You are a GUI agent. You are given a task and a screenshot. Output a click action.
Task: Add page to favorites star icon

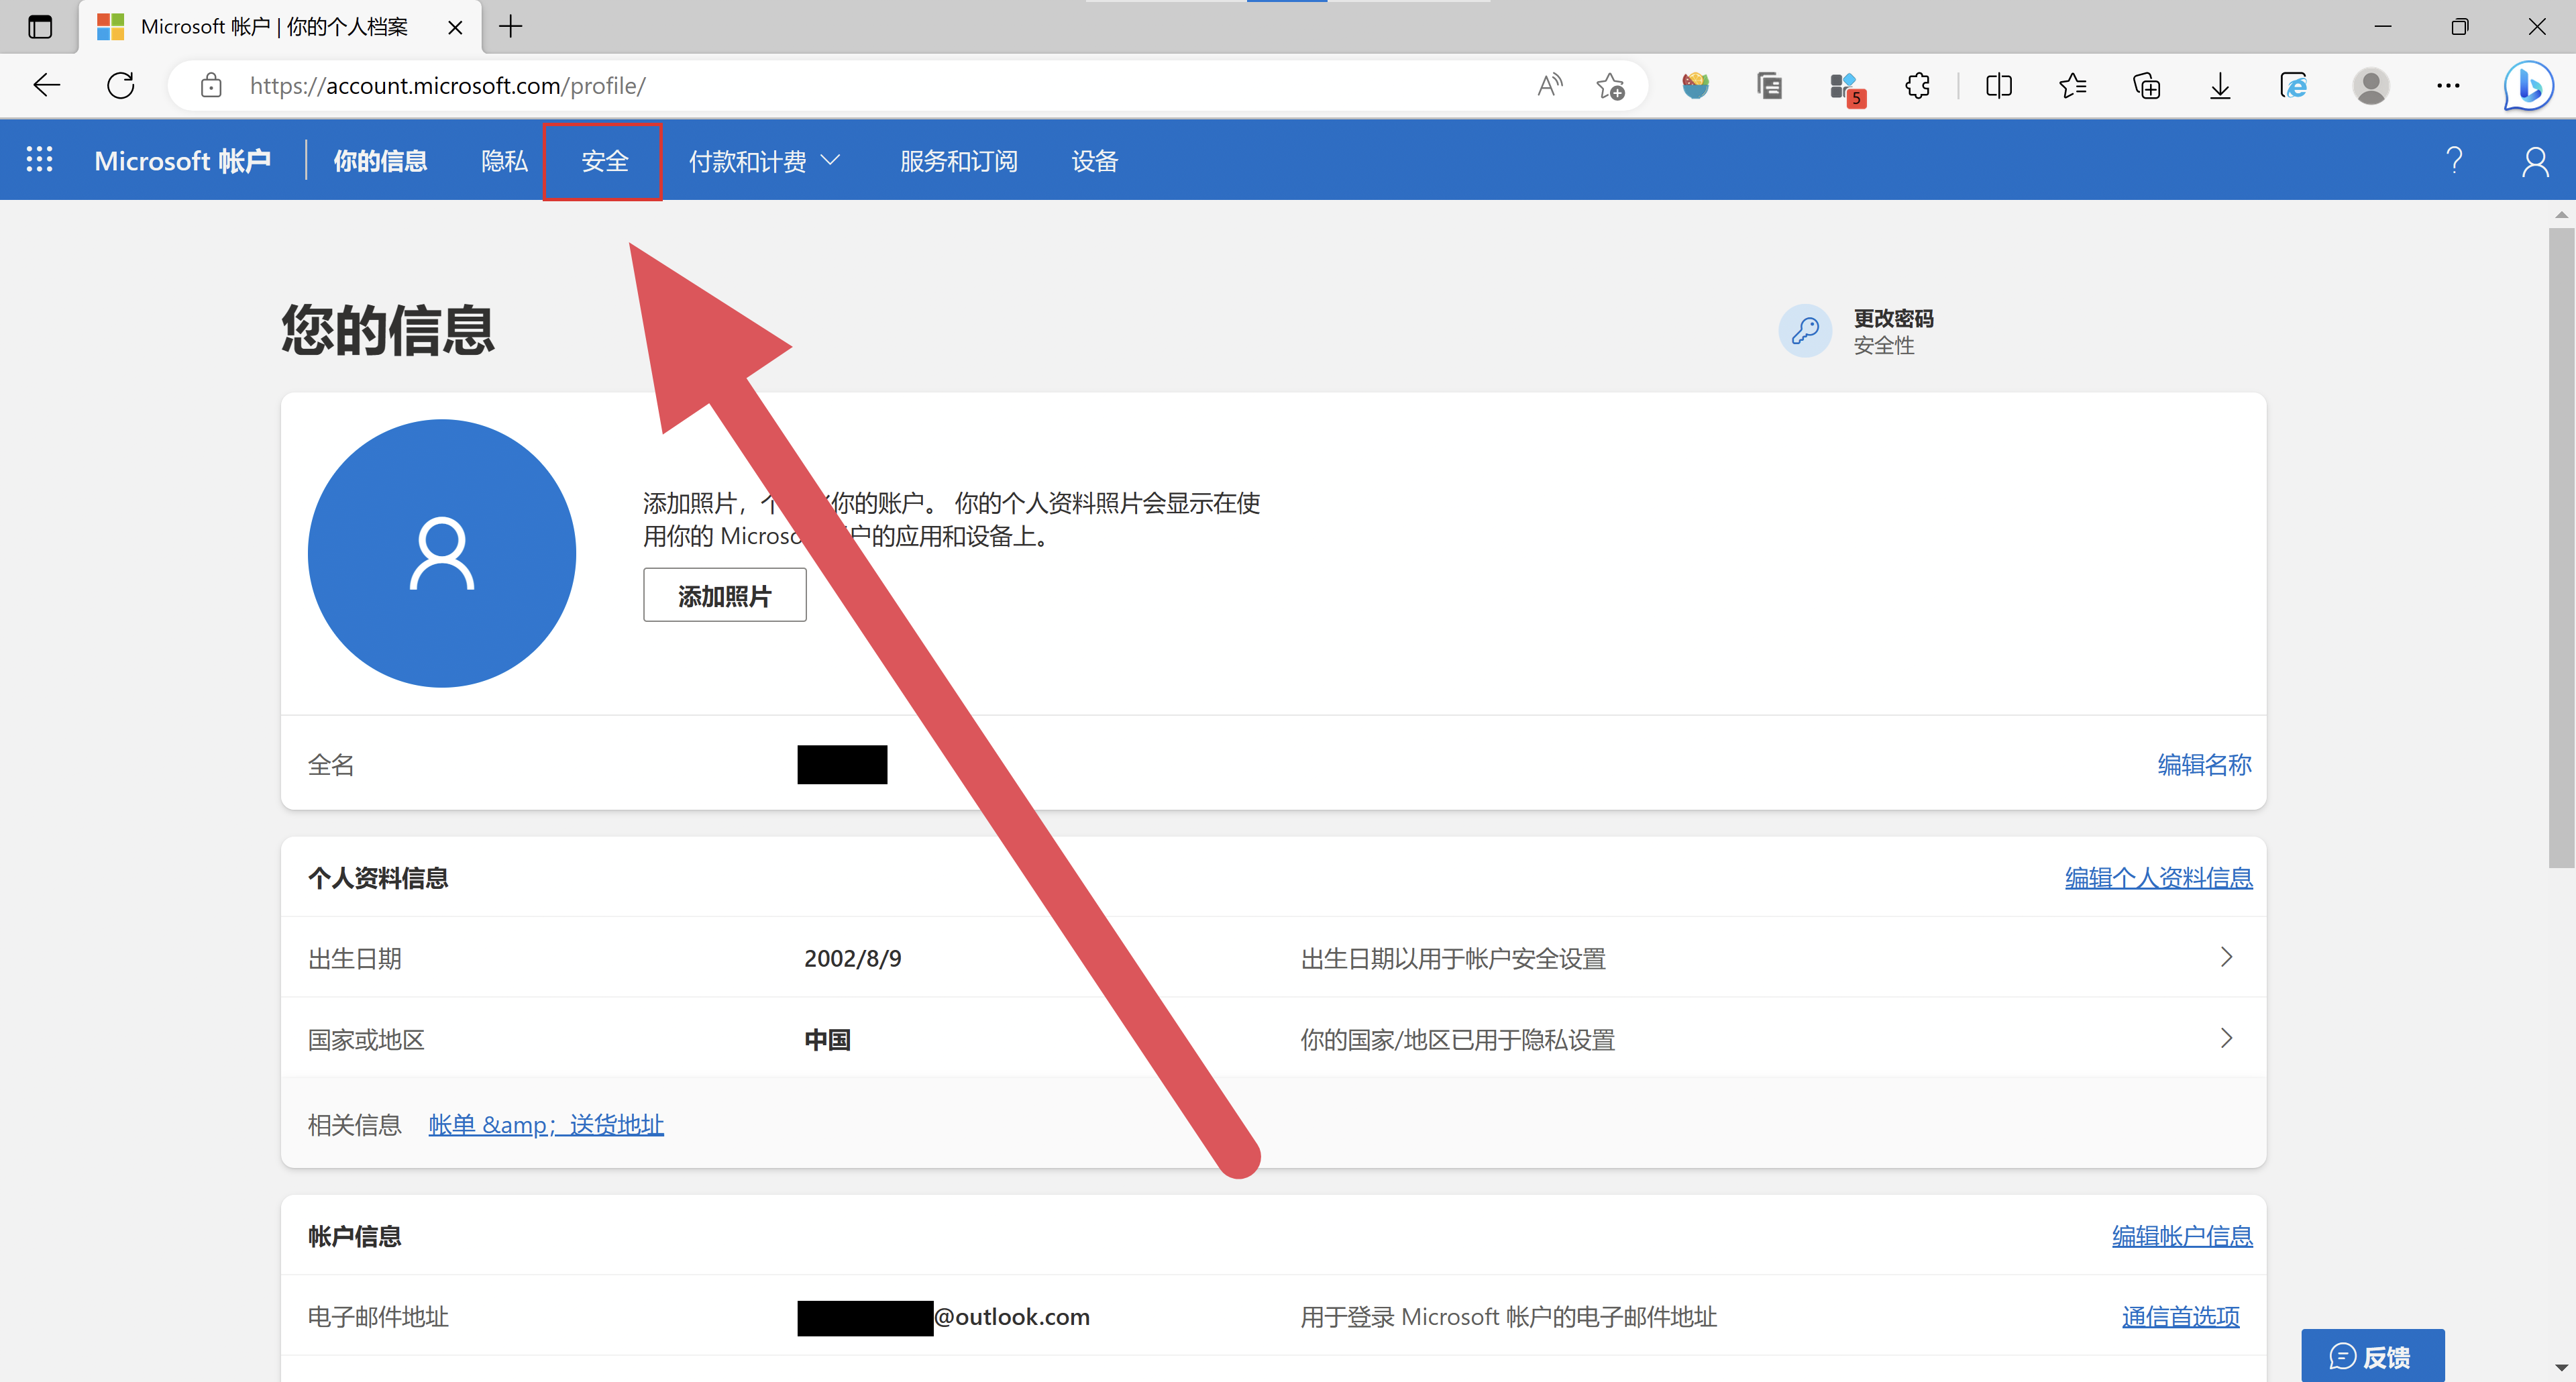(x=1610, y=86)
